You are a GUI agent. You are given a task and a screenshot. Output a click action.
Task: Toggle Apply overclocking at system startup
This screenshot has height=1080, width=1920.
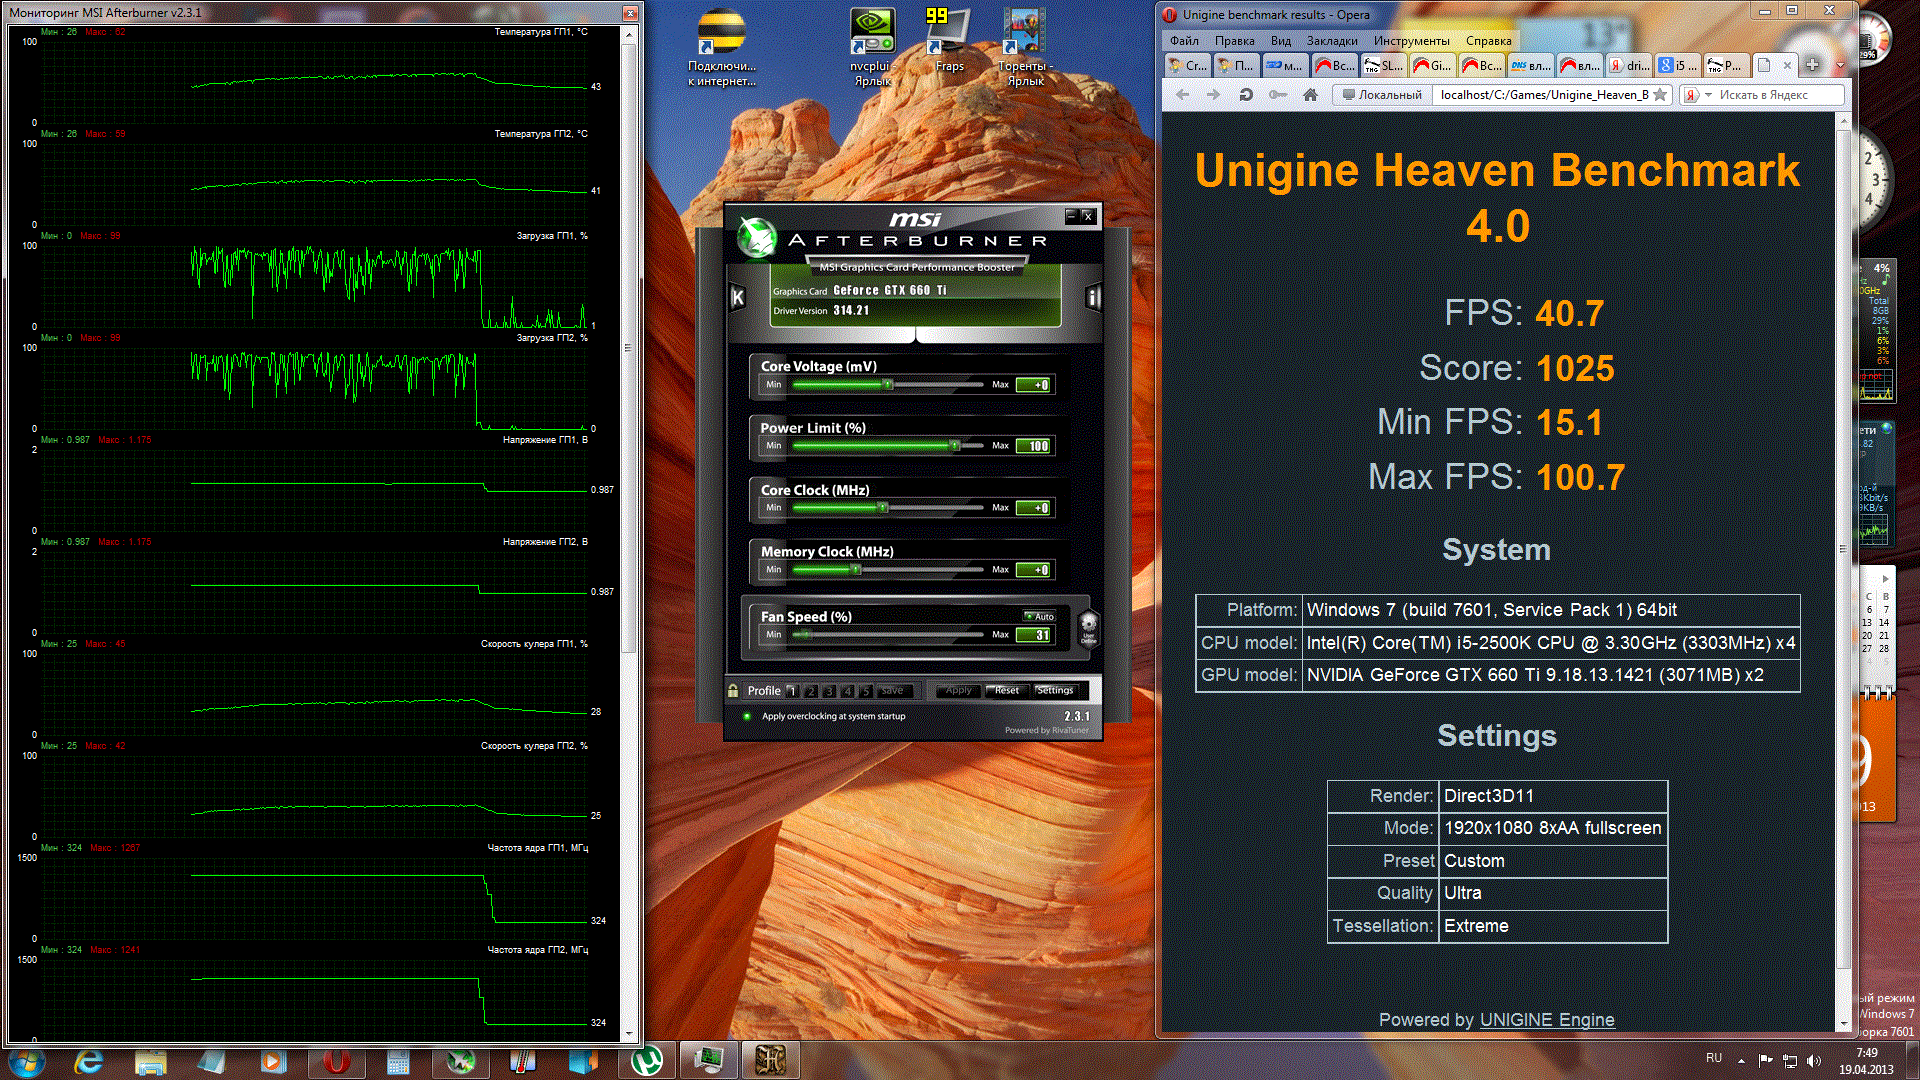click(747, 716)
